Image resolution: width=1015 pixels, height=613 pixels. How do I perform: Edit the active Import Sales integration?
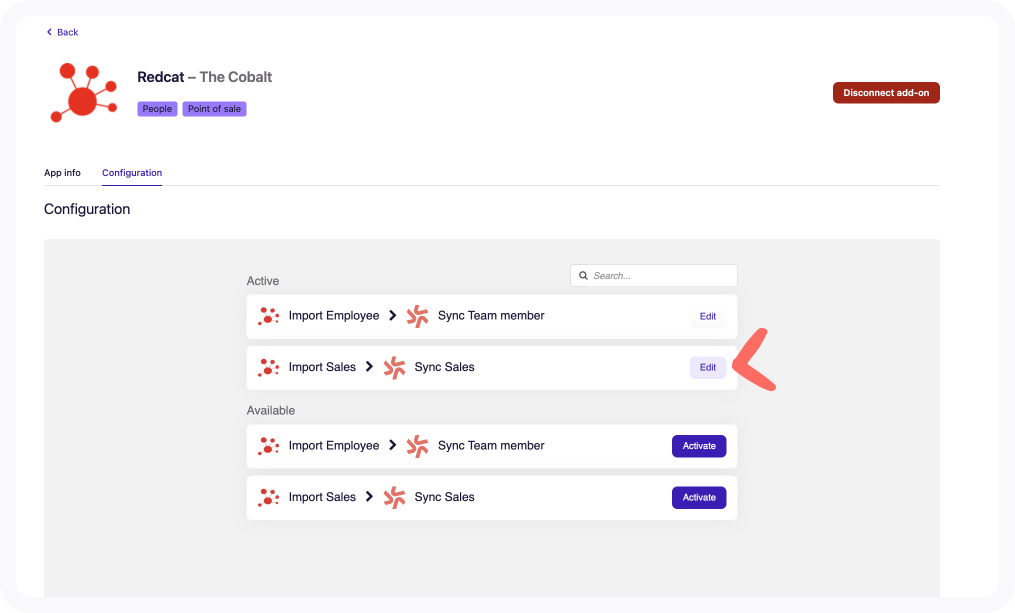pyautogui.click(x=707, y=367)
